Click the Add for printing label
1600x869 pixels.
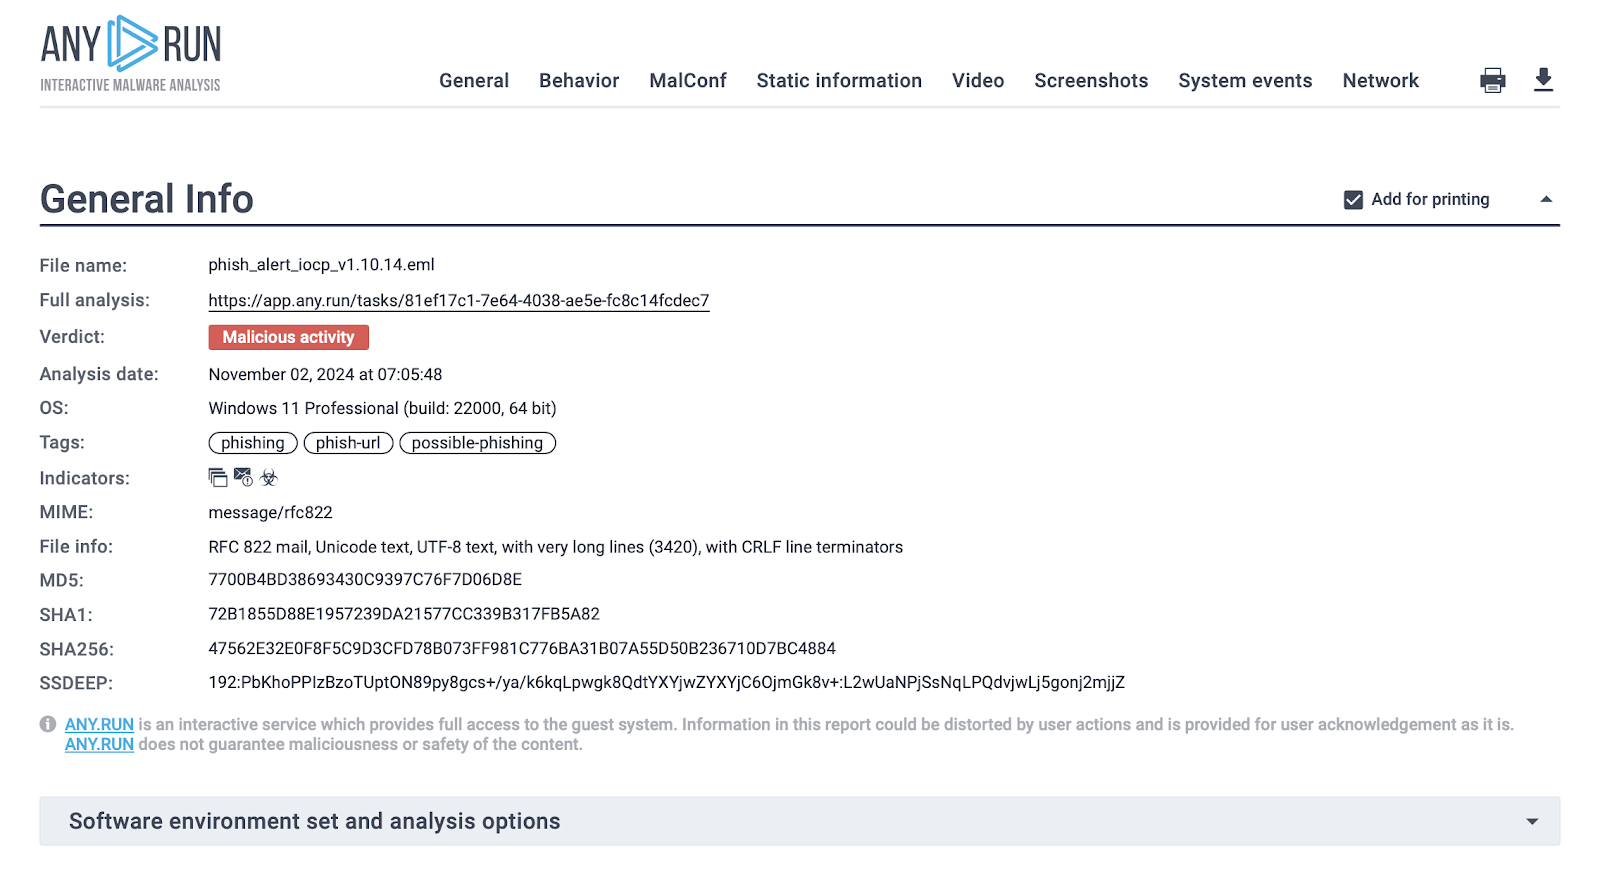tap(1430, 200)
